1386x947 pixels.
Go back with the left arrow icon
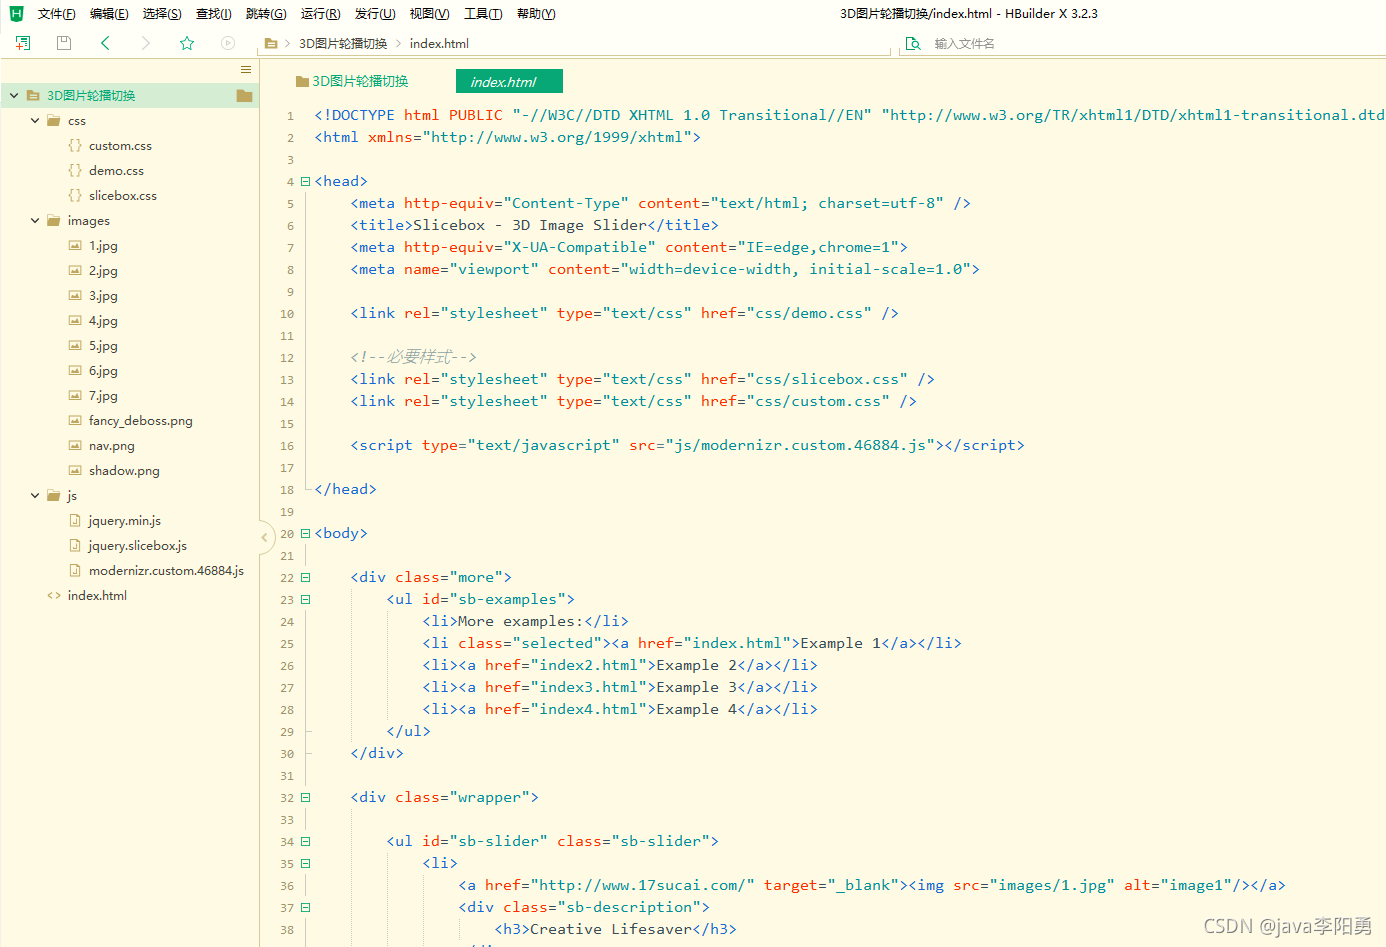(105, 43)
